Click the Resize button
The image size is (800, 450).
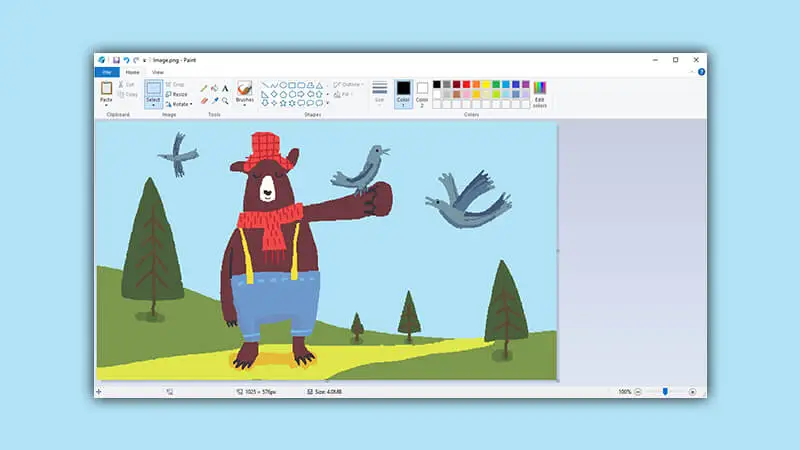[x=177, y=94]
